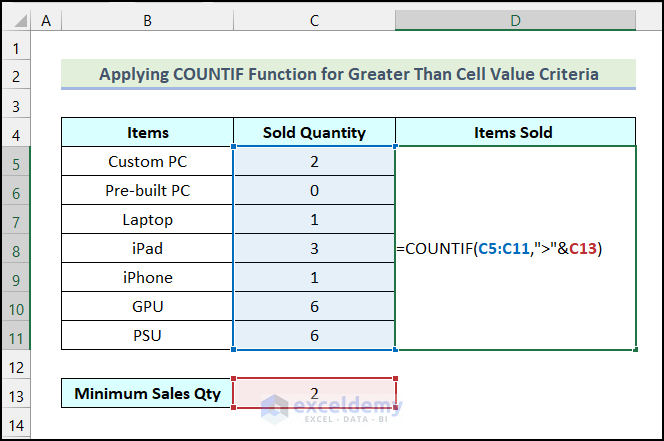Select row 2 header
This screenshot has width=664, height=441.
coord(17,75)
